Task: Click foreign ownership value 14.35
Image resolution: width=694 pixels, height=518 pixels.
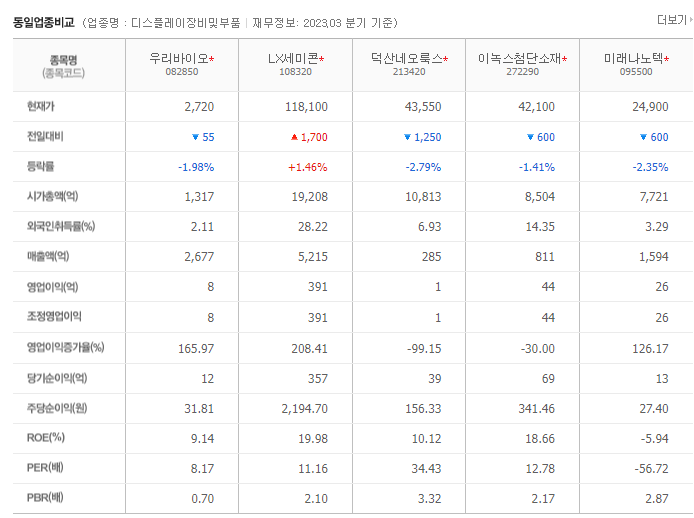Action: point(540,227)
